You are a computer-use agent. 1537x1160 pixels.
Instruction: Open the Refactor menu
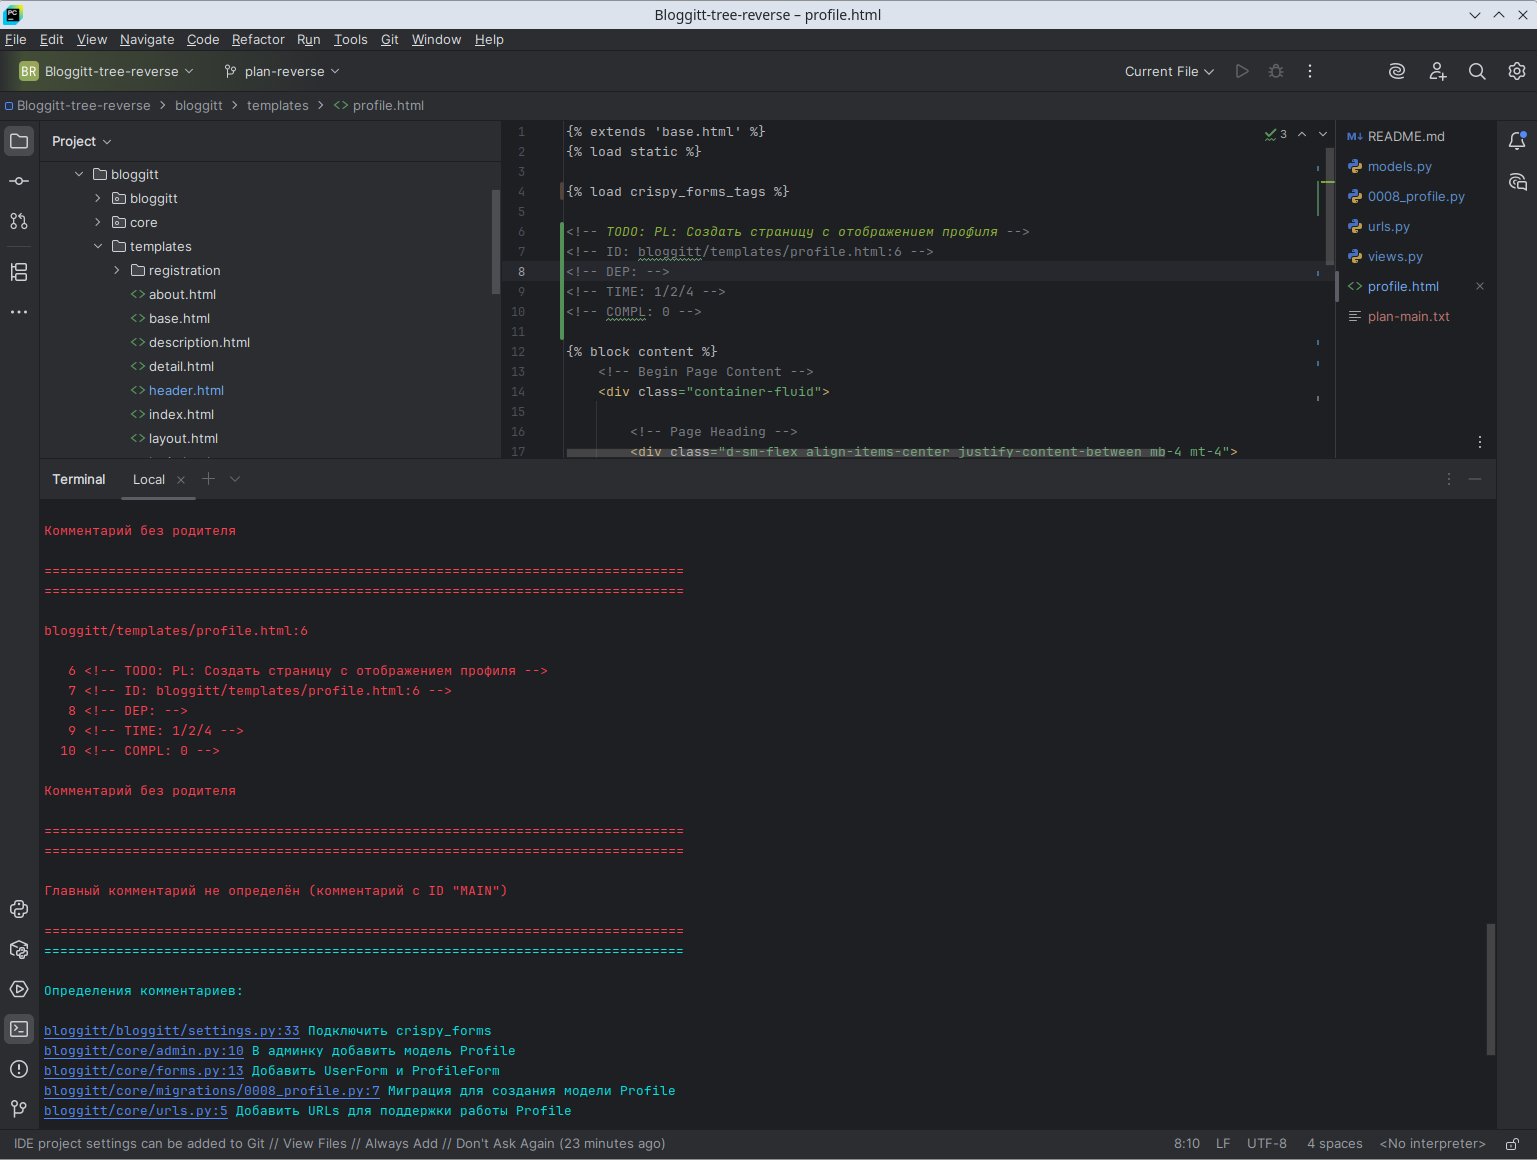258,39
